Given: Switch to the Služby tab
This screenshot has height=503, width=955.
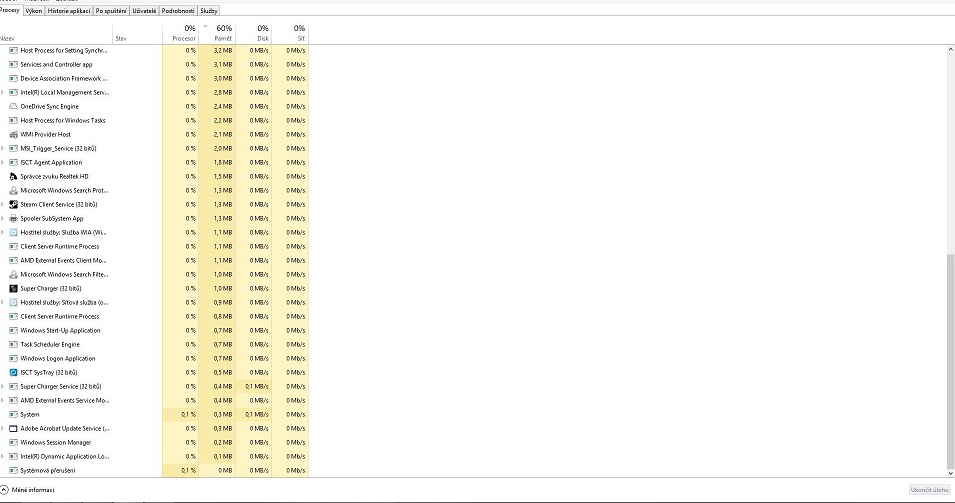Looking at the screenshot, I should (209, 11).
